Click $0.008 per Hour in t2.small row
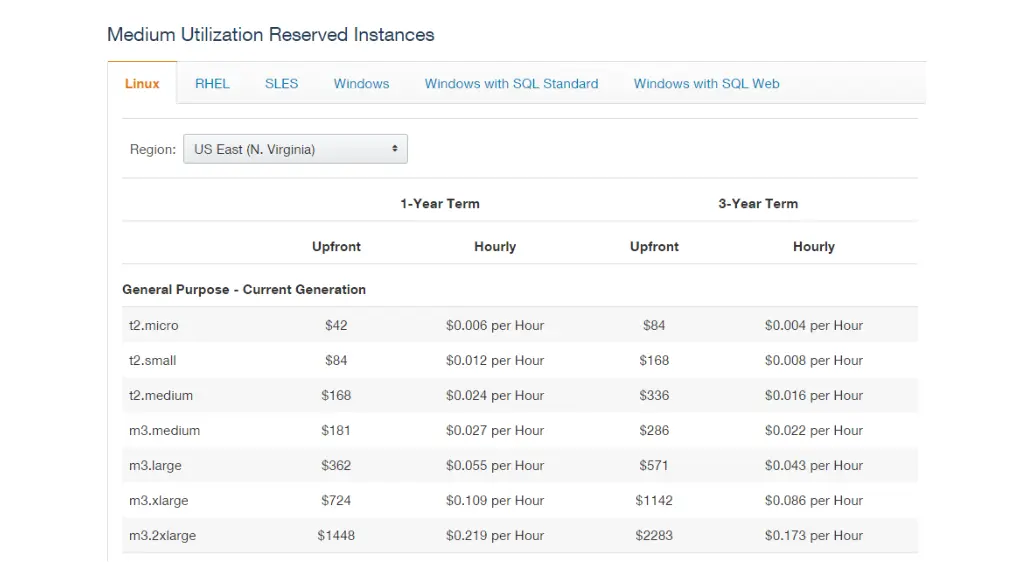 pos(814,360)
